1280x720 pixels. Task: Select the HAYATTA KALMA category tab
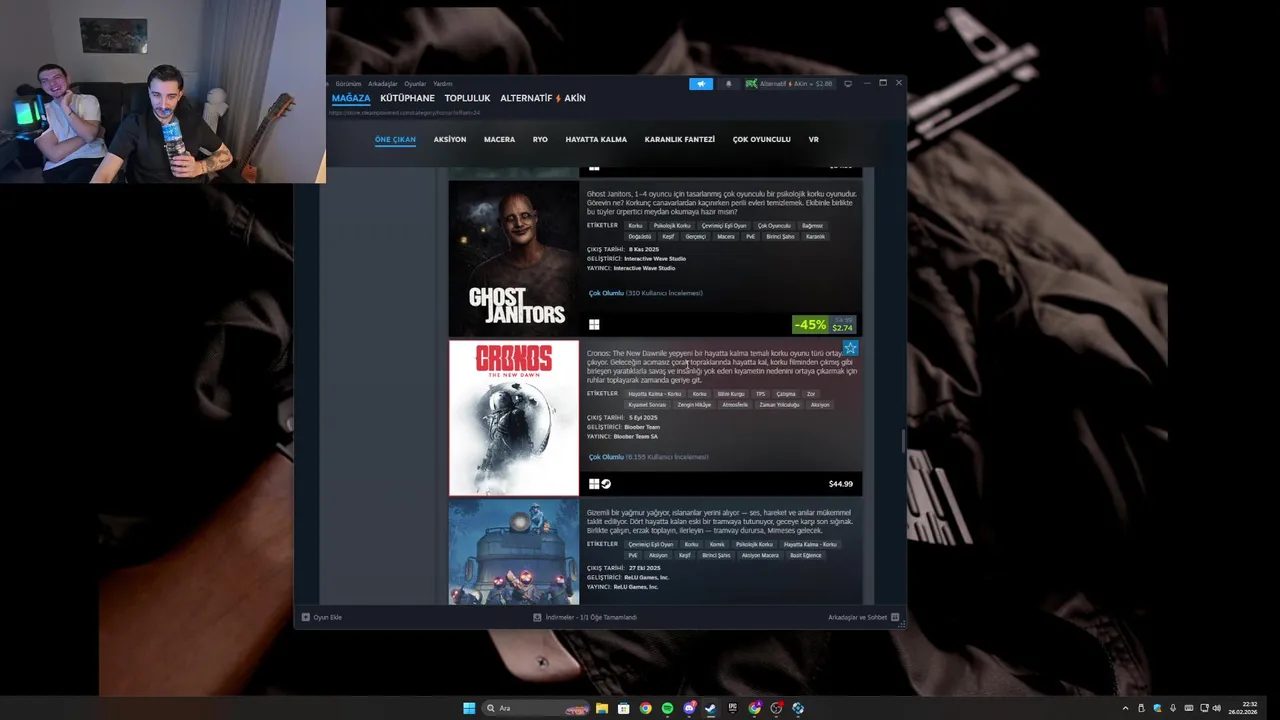[x=596, y=139]
